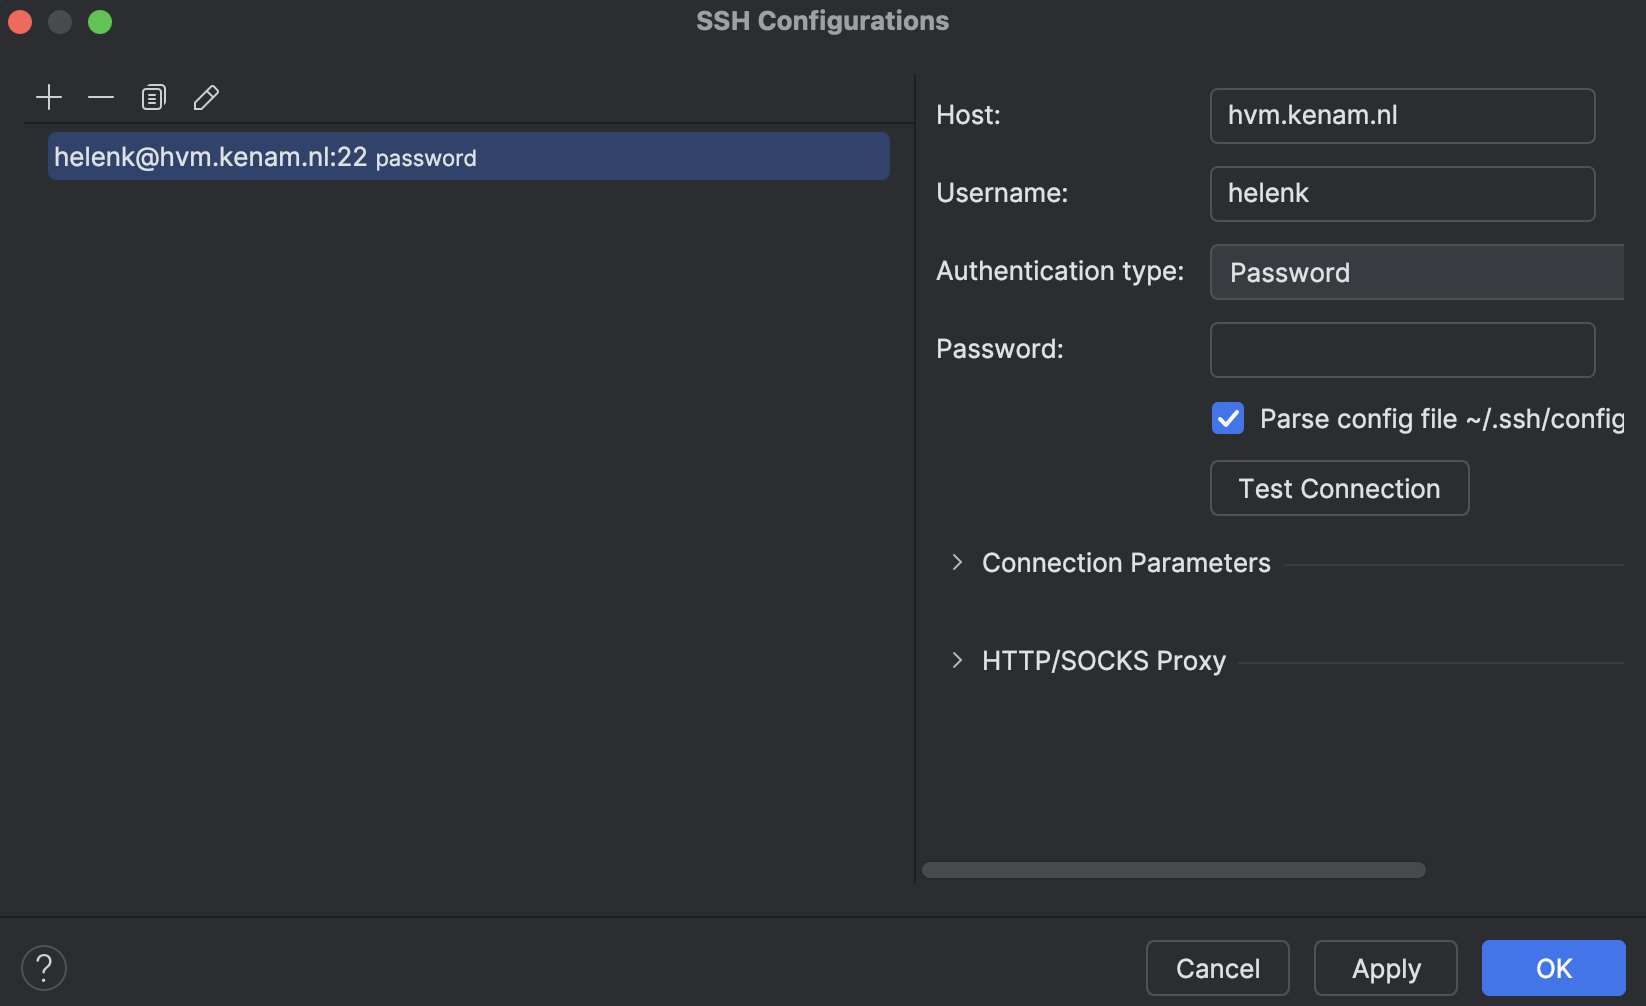This screenshot has height=1006, width=1646.
Task: Click the Username field showing helenk
Action: tap(1402, 193)
